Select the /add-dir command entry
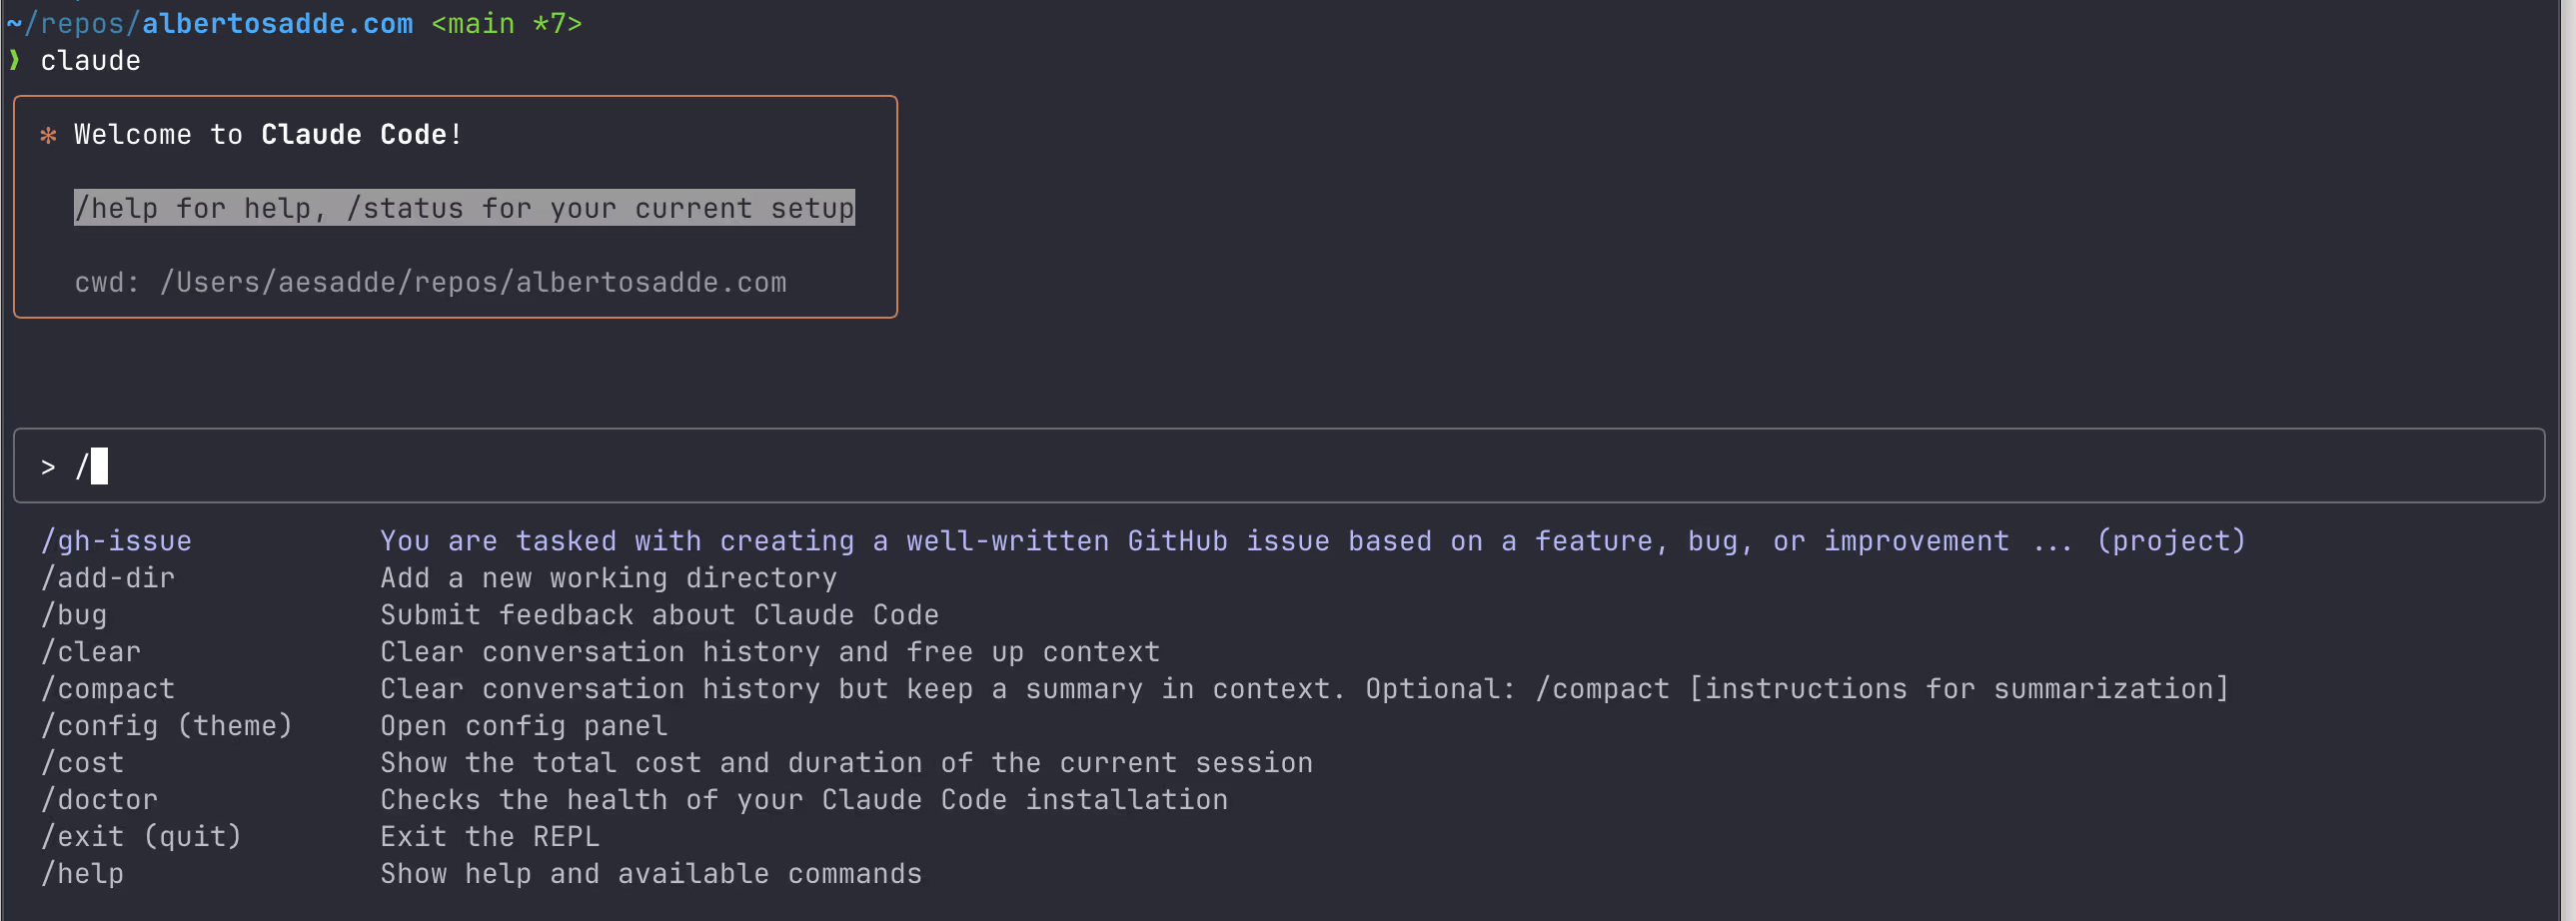The width and height of the screenshot is (2576, 921). [x=108, y=578]
